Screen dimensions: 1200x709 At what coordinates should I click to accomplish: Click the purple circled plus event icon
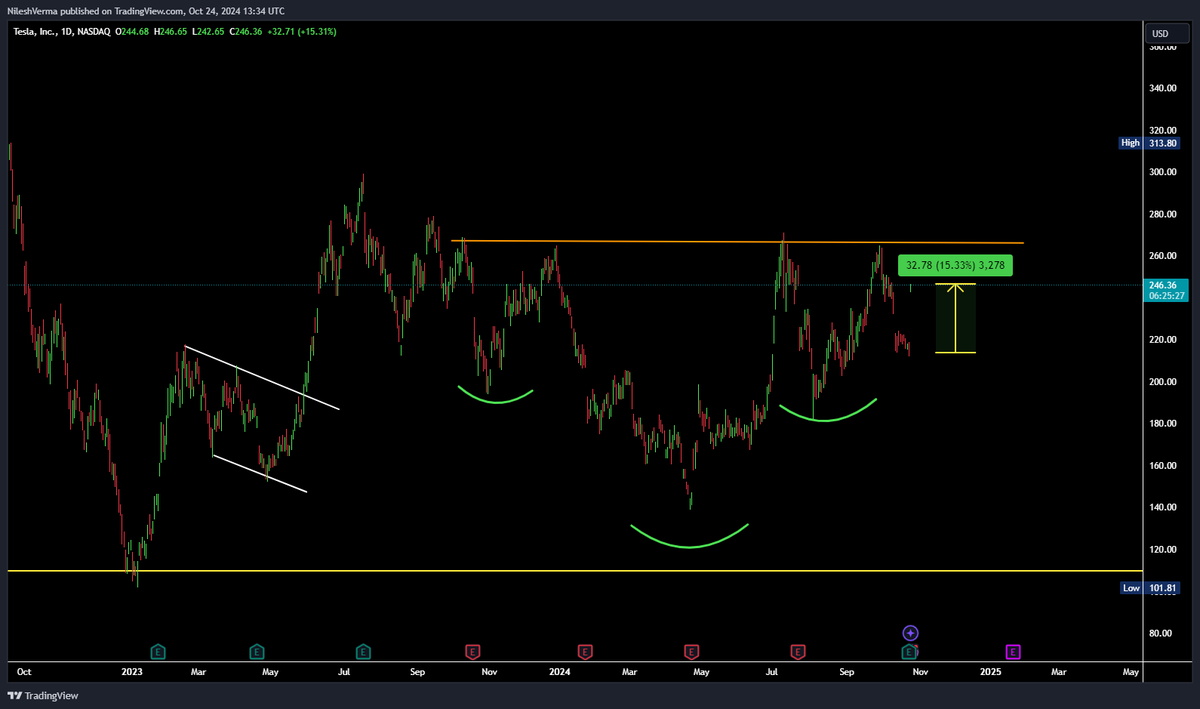[911, 633]
